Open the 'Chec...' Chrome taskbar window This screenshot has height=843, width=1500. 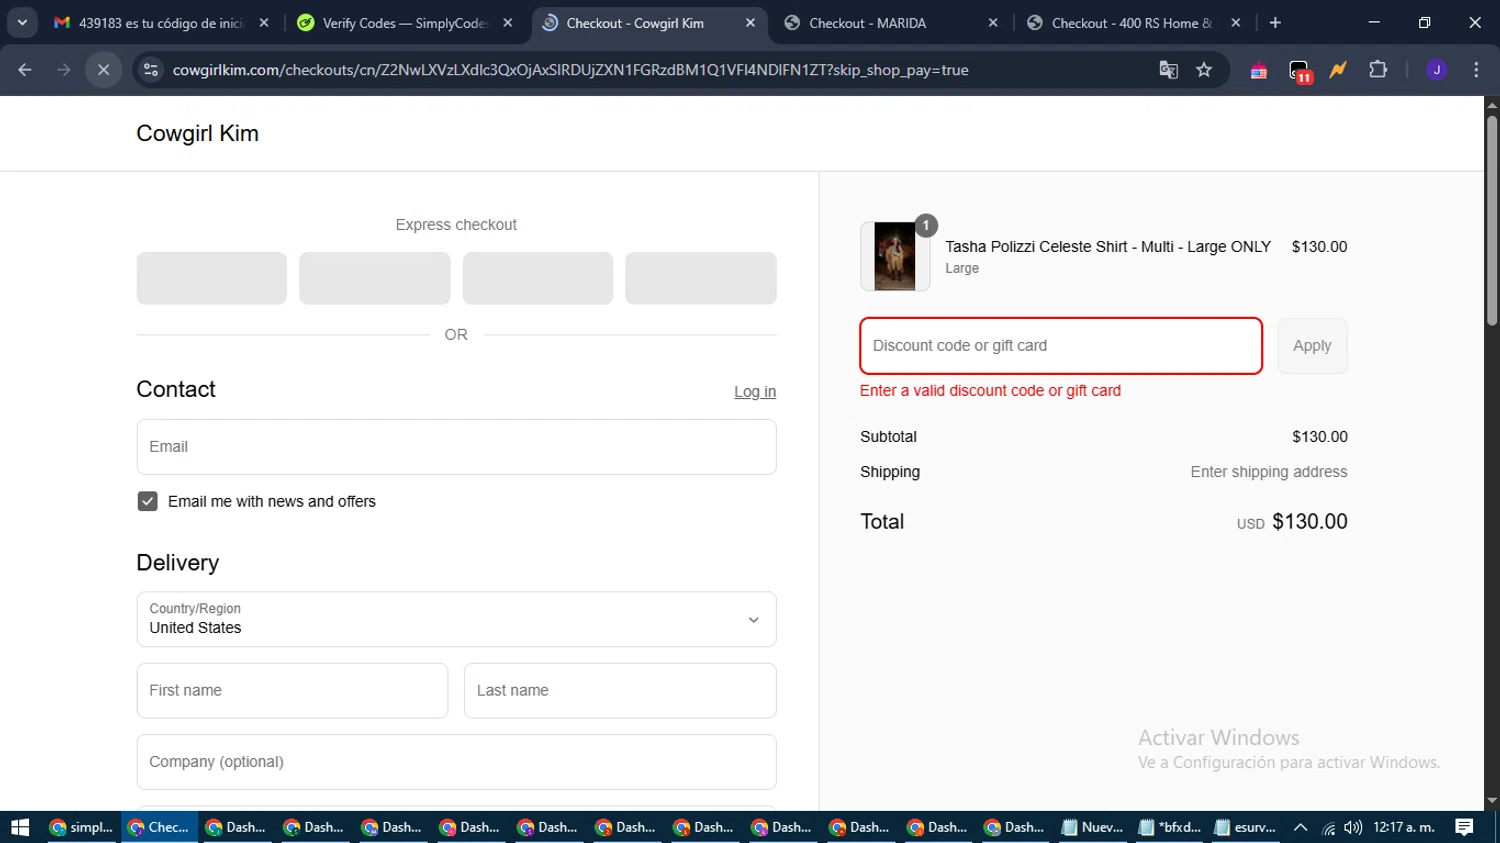coord(158,827)
